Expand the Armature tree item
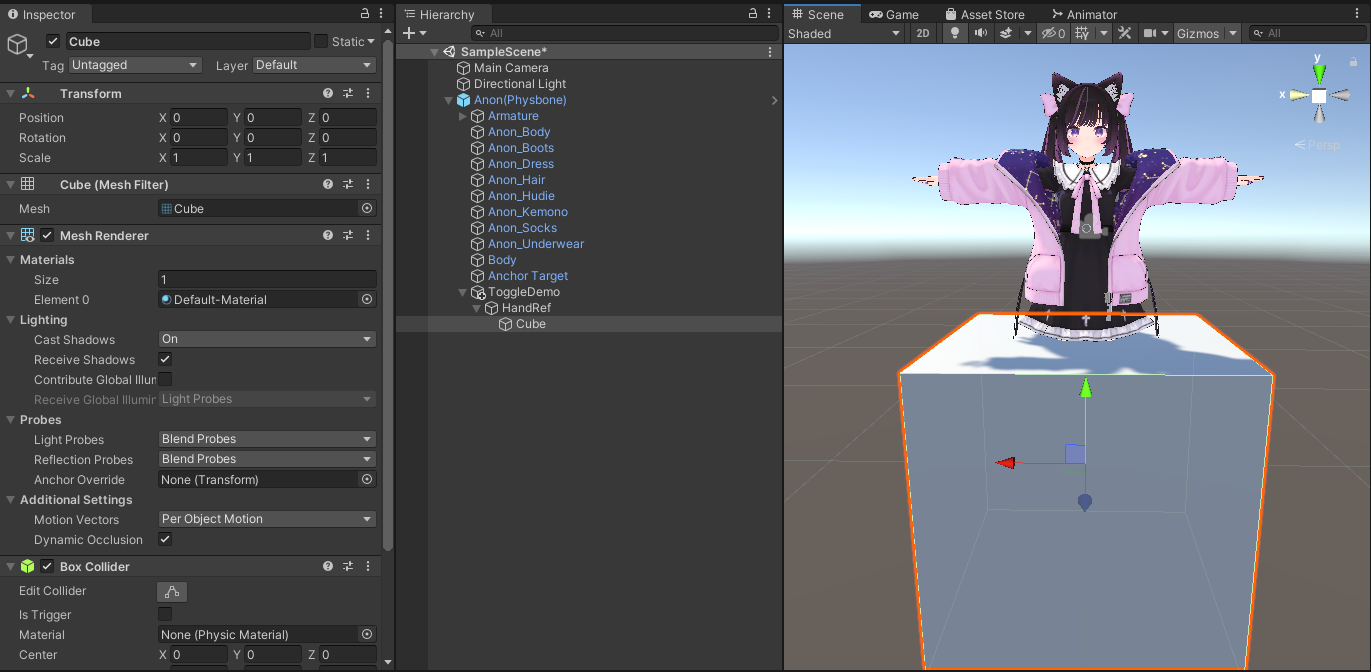The image size is (1371, 672). click(463, 116)
